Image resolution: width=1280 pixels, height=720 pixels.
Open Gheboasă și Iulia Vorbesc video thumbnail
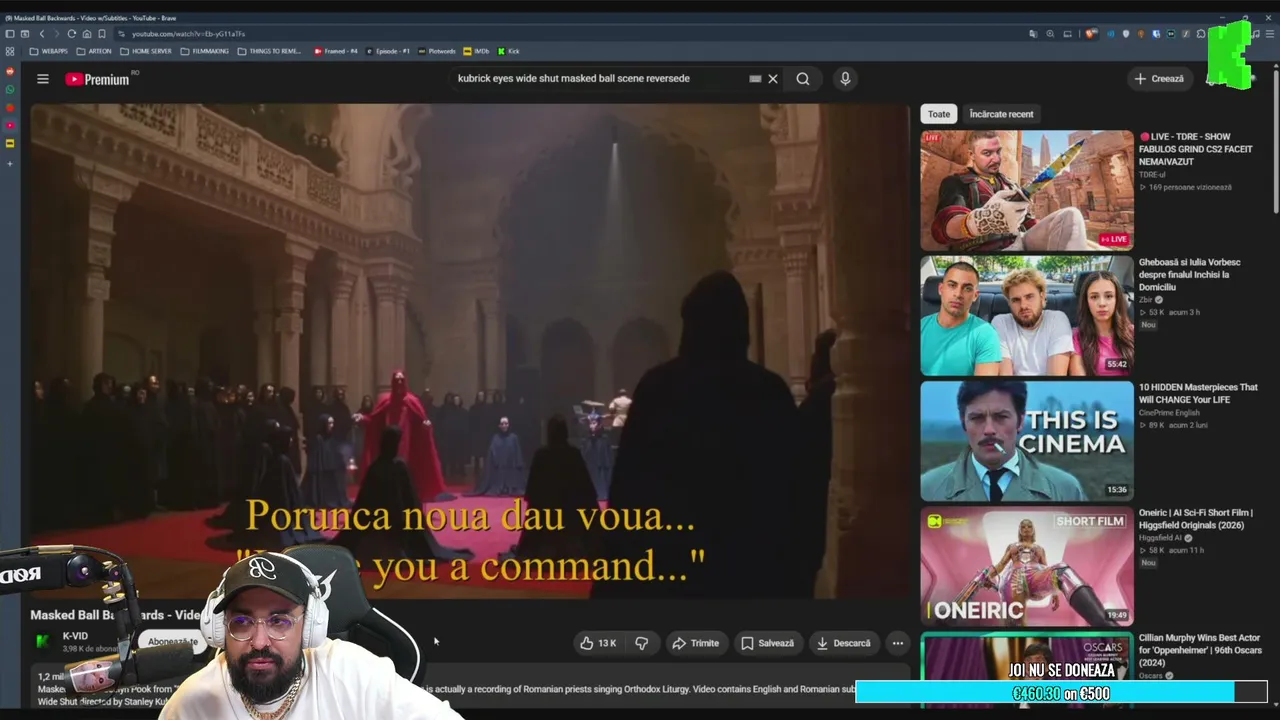click(1027, 315)
